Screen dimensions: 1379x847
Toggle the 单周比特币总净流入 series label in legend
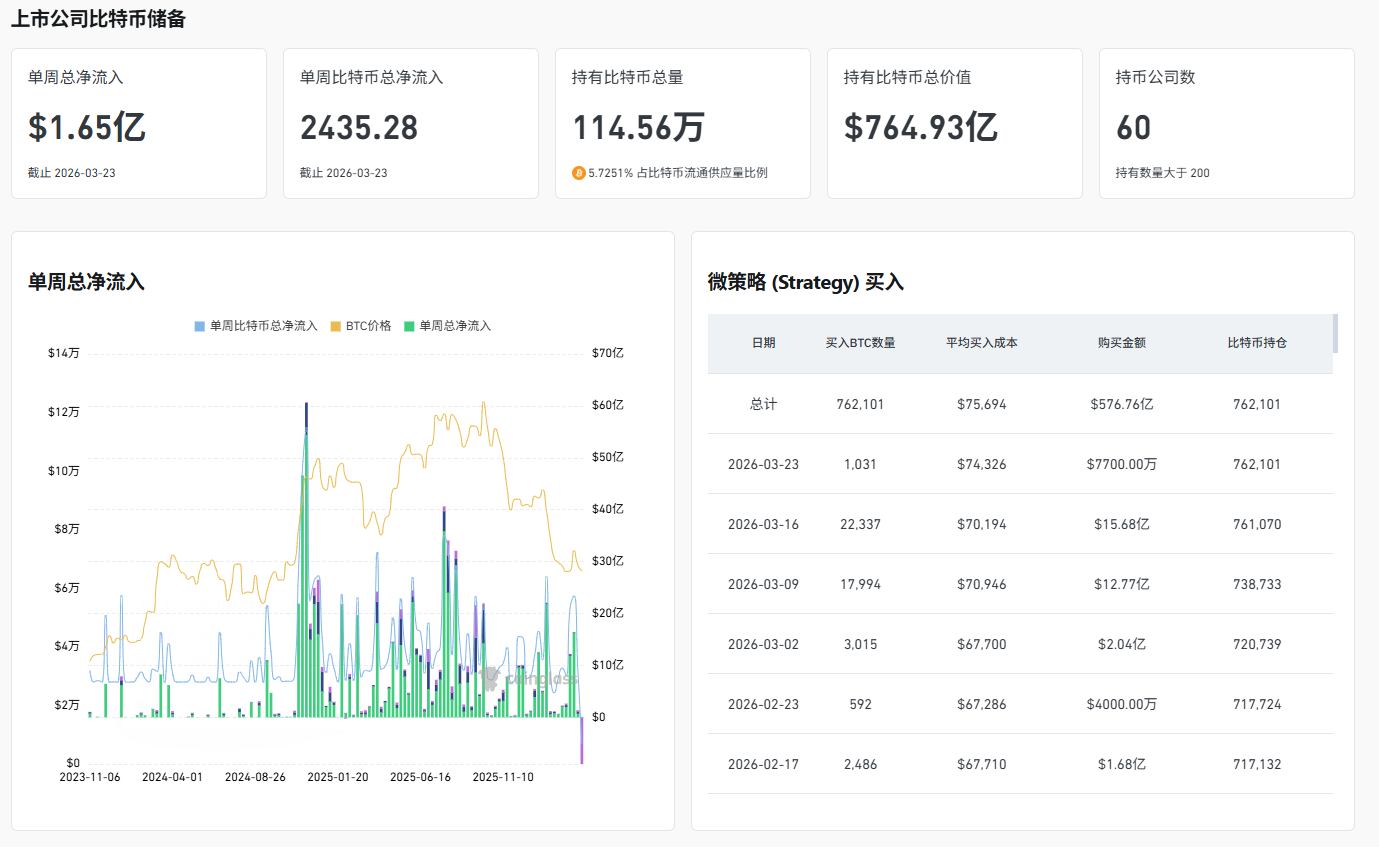[263, 326]
